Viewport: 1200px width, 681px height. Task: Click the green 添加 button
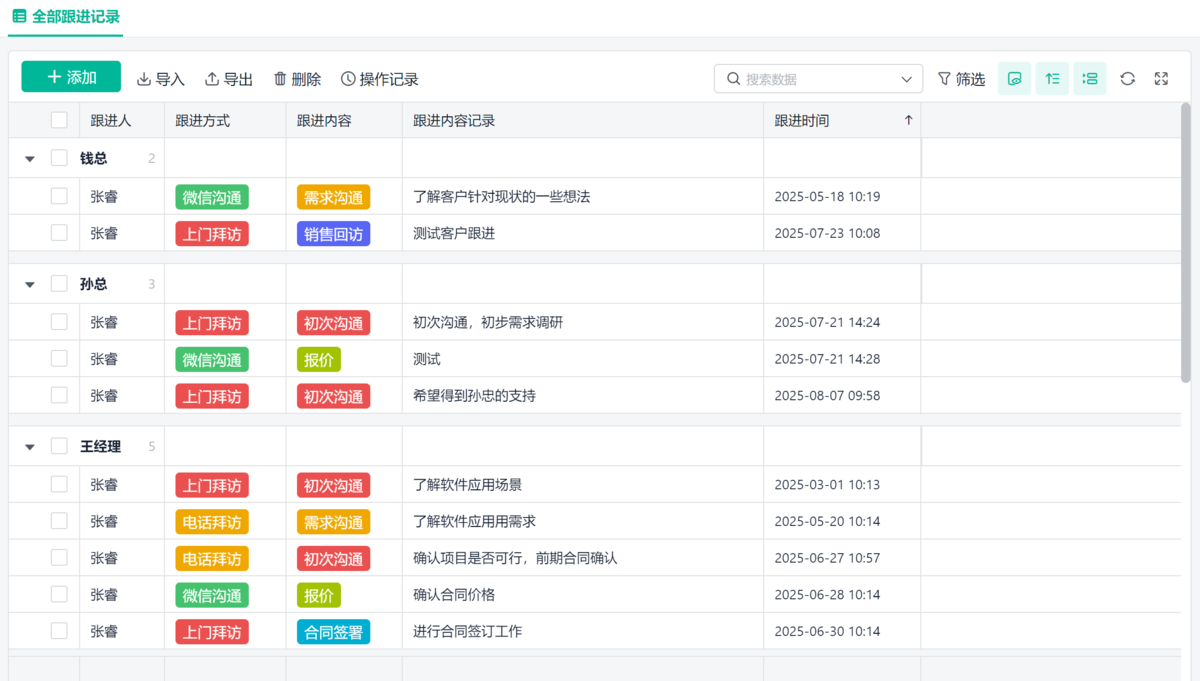coord(71,77)
